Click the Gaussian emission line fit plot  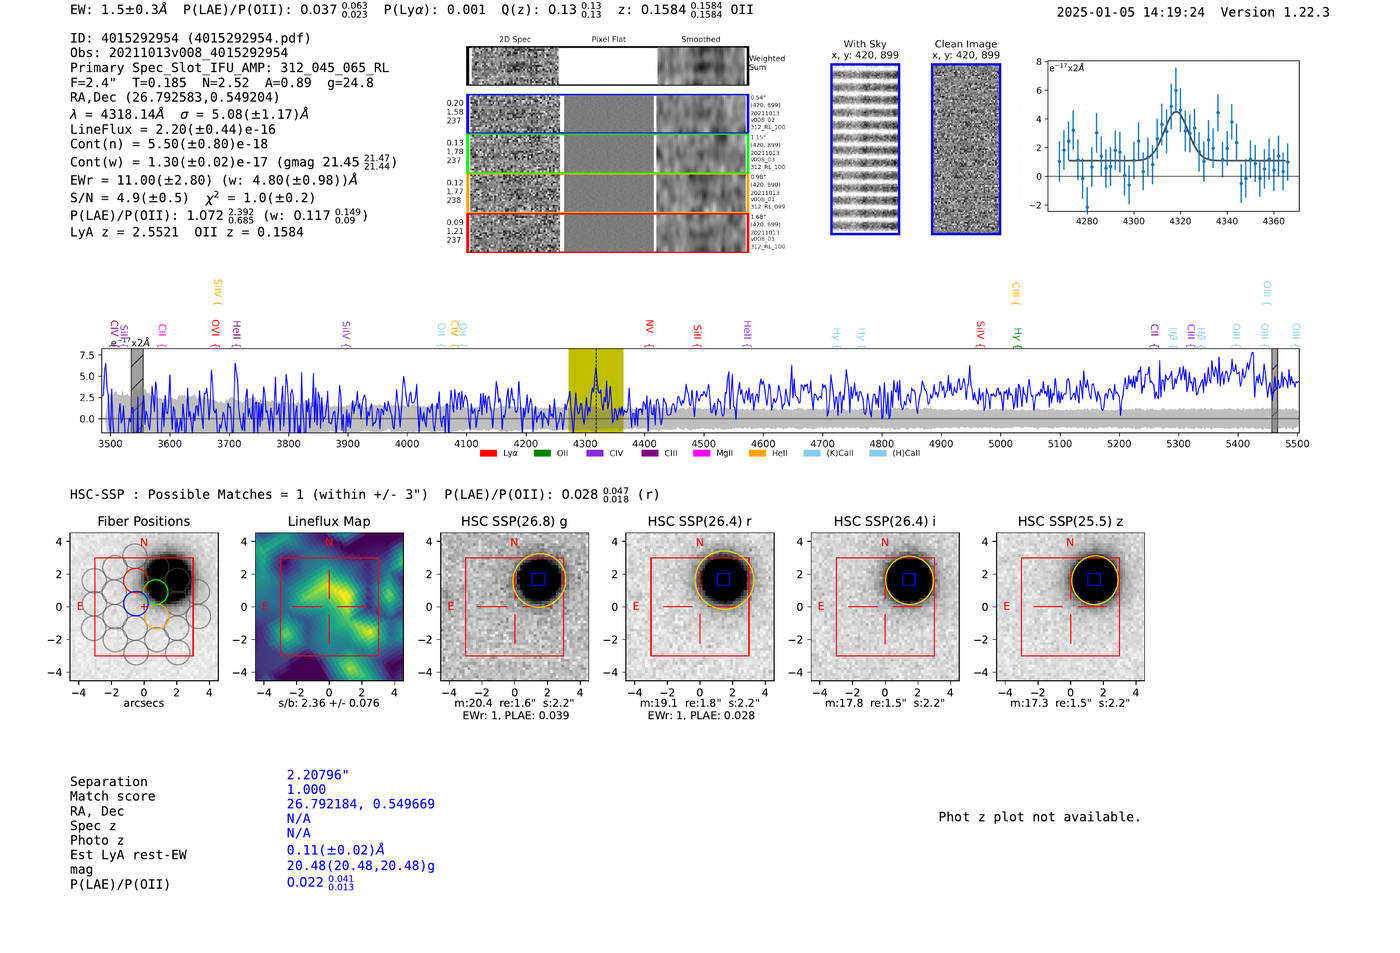tap(1173, 136)
